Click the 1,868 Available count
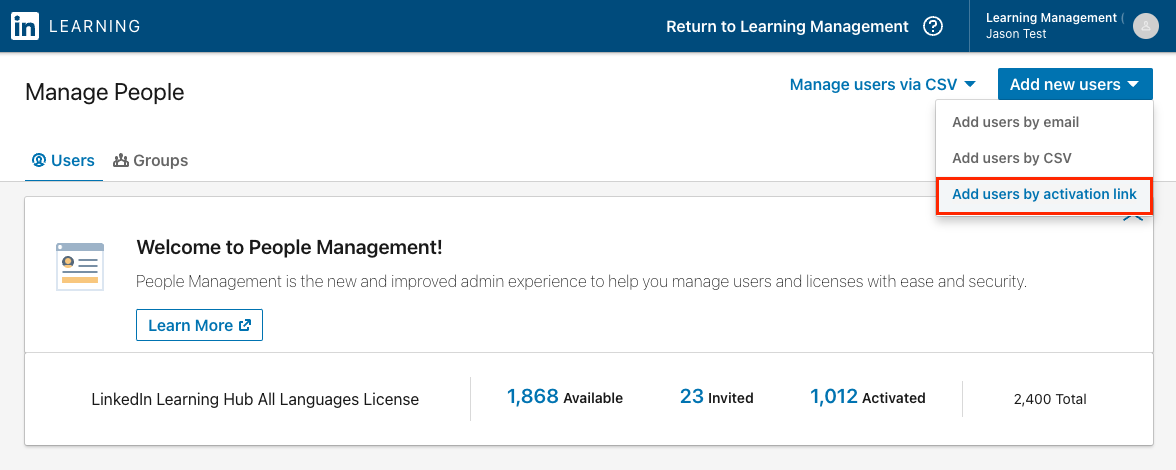The height and width of the screenshot is (470, 1176). tap(565, 397)
